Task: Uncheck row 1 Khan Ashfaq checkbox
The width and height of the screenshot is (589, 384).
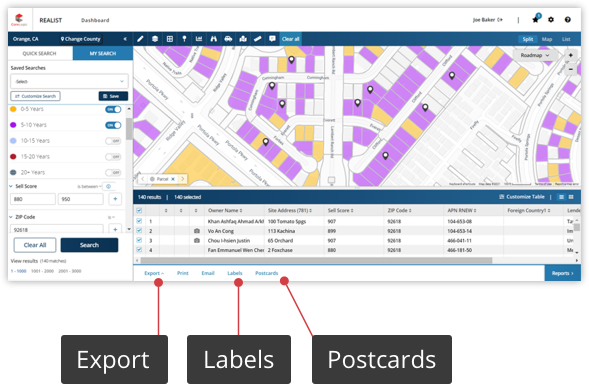Action: [139, 221]
